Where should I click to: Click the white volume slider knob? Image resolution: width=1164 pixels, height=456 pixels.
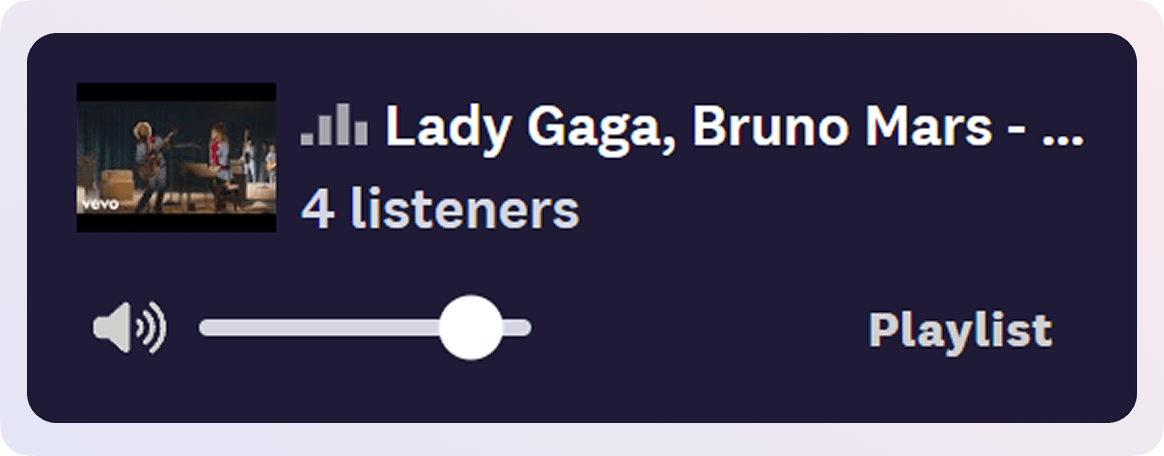[x=471, y=328]
